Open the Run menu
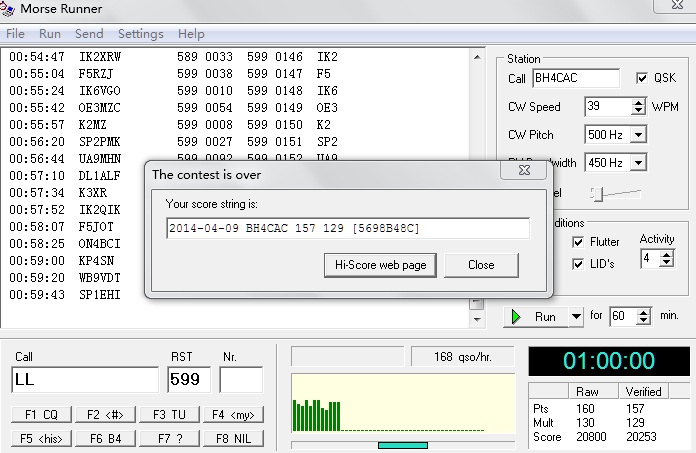This screenshot has height=453, width=696. click(50, 34)
